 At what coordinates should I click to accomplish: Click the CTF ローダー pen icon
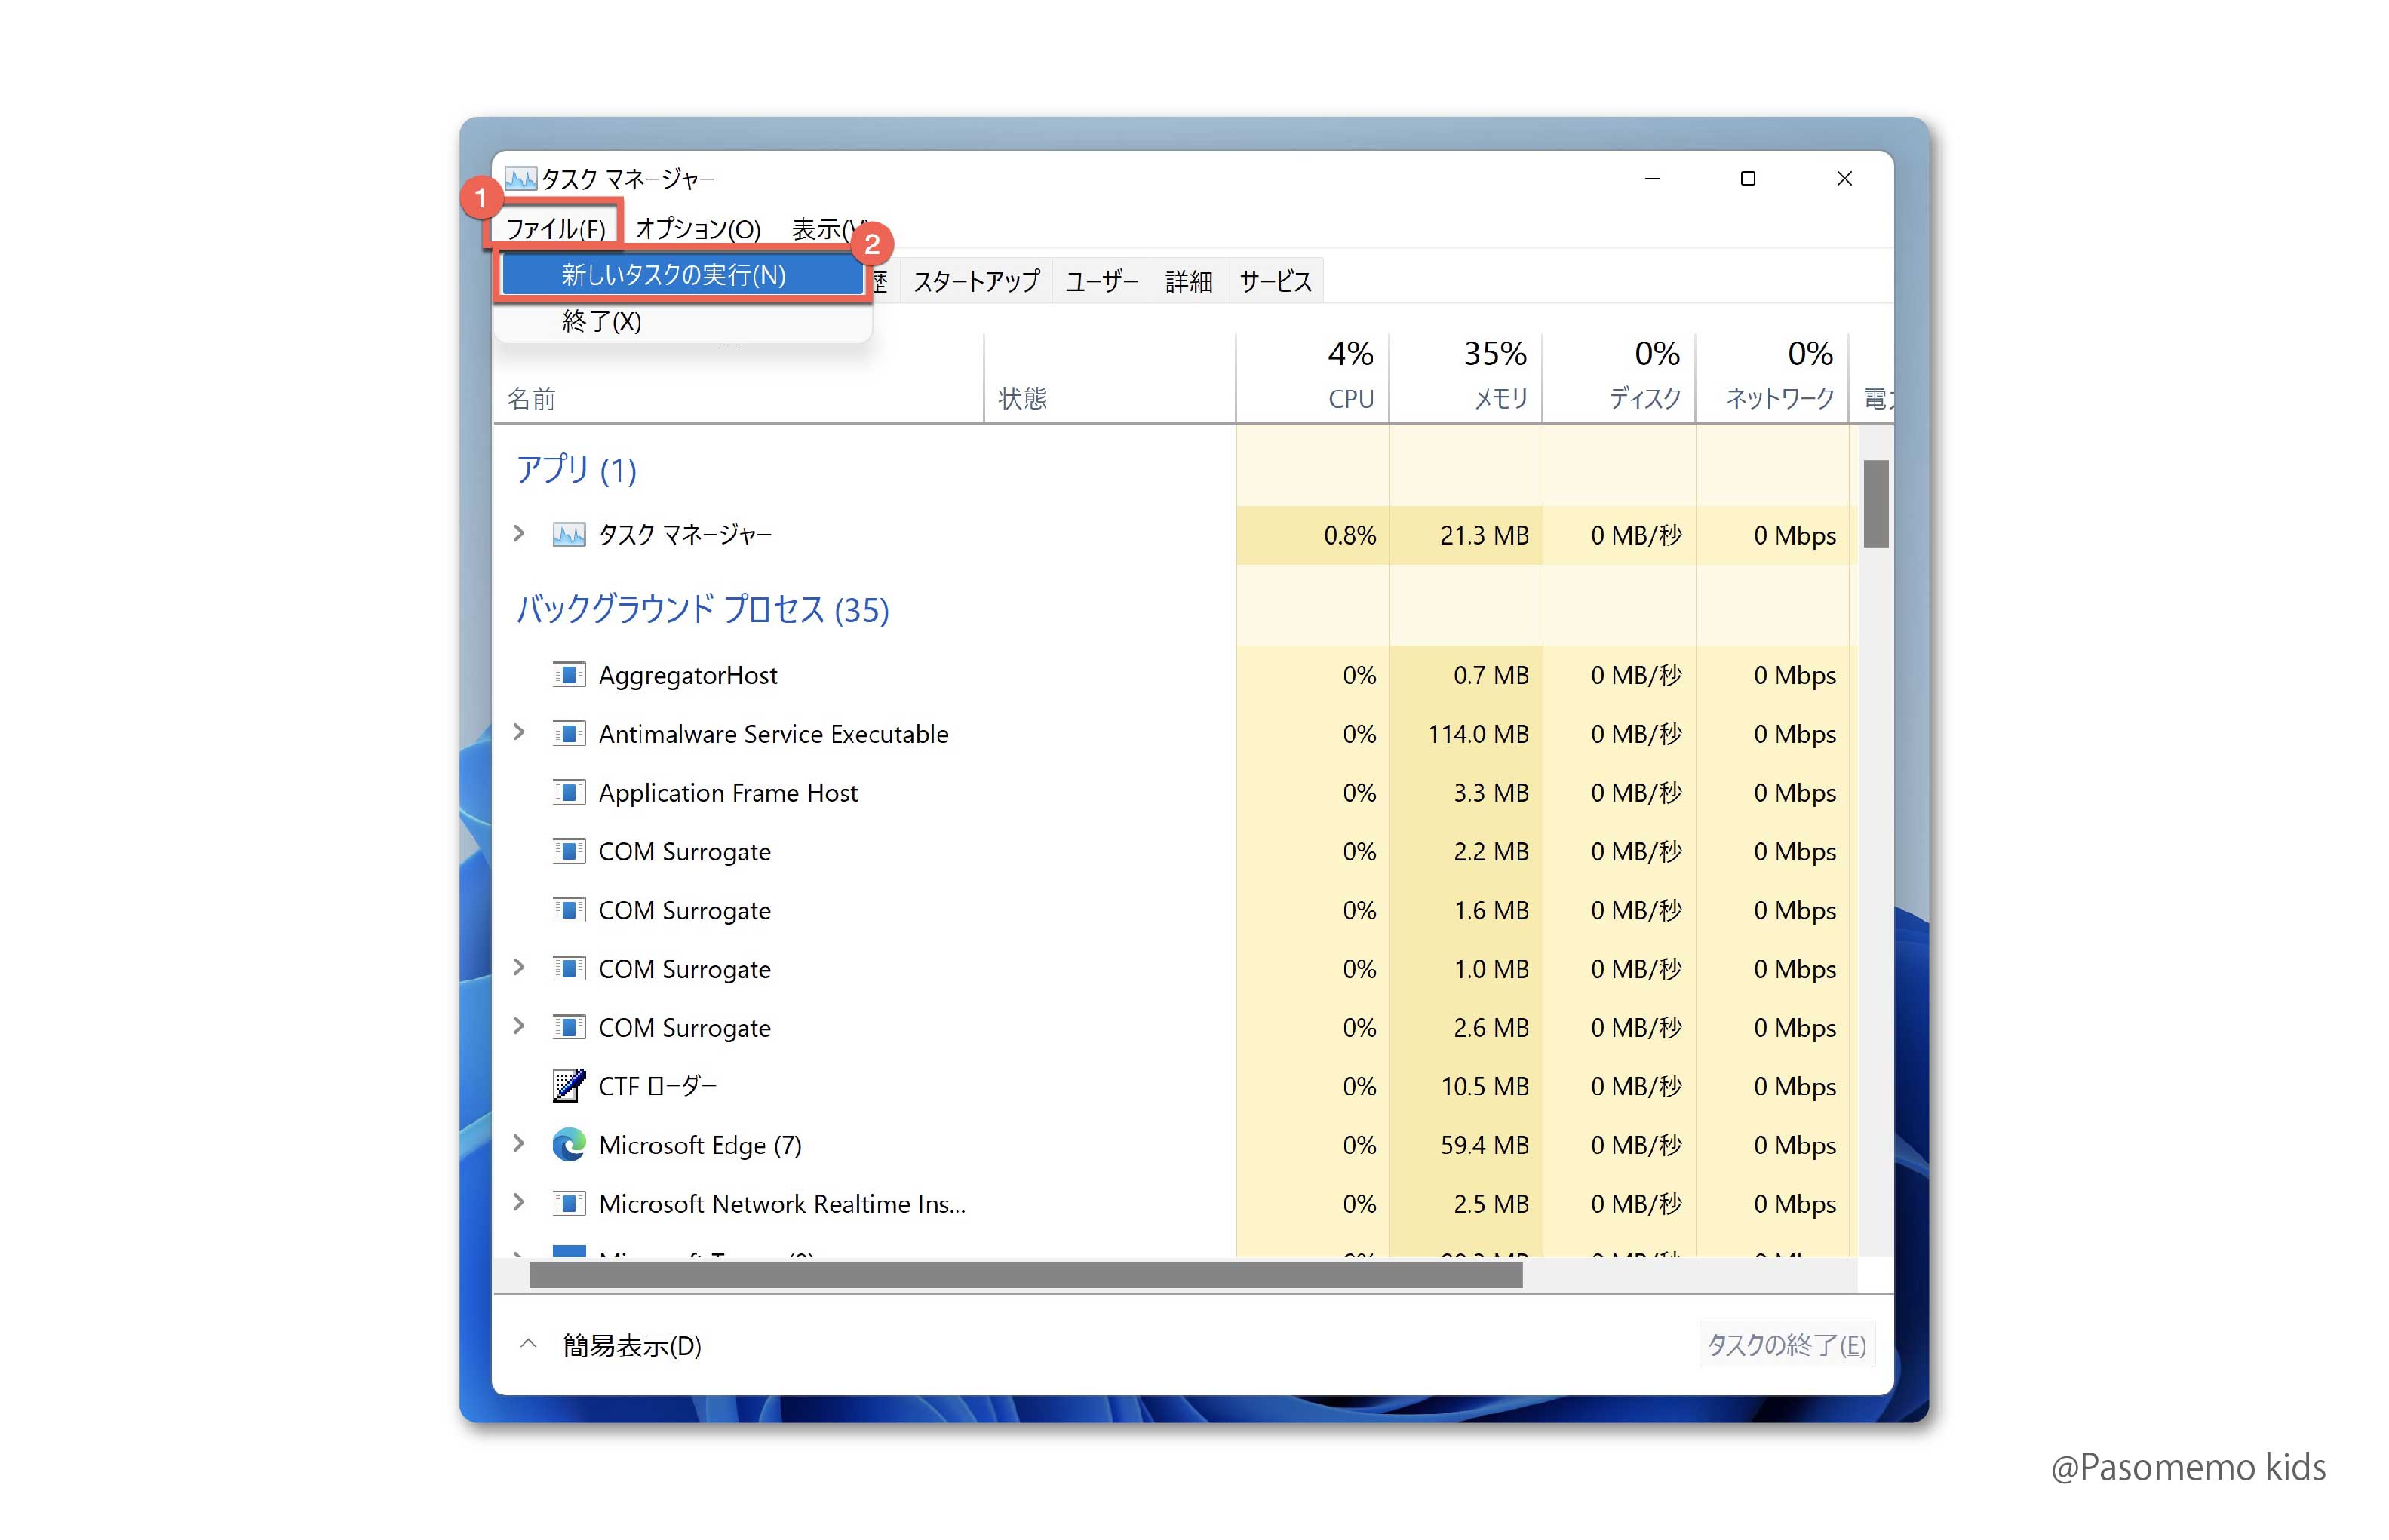[x=569, y=1086]
